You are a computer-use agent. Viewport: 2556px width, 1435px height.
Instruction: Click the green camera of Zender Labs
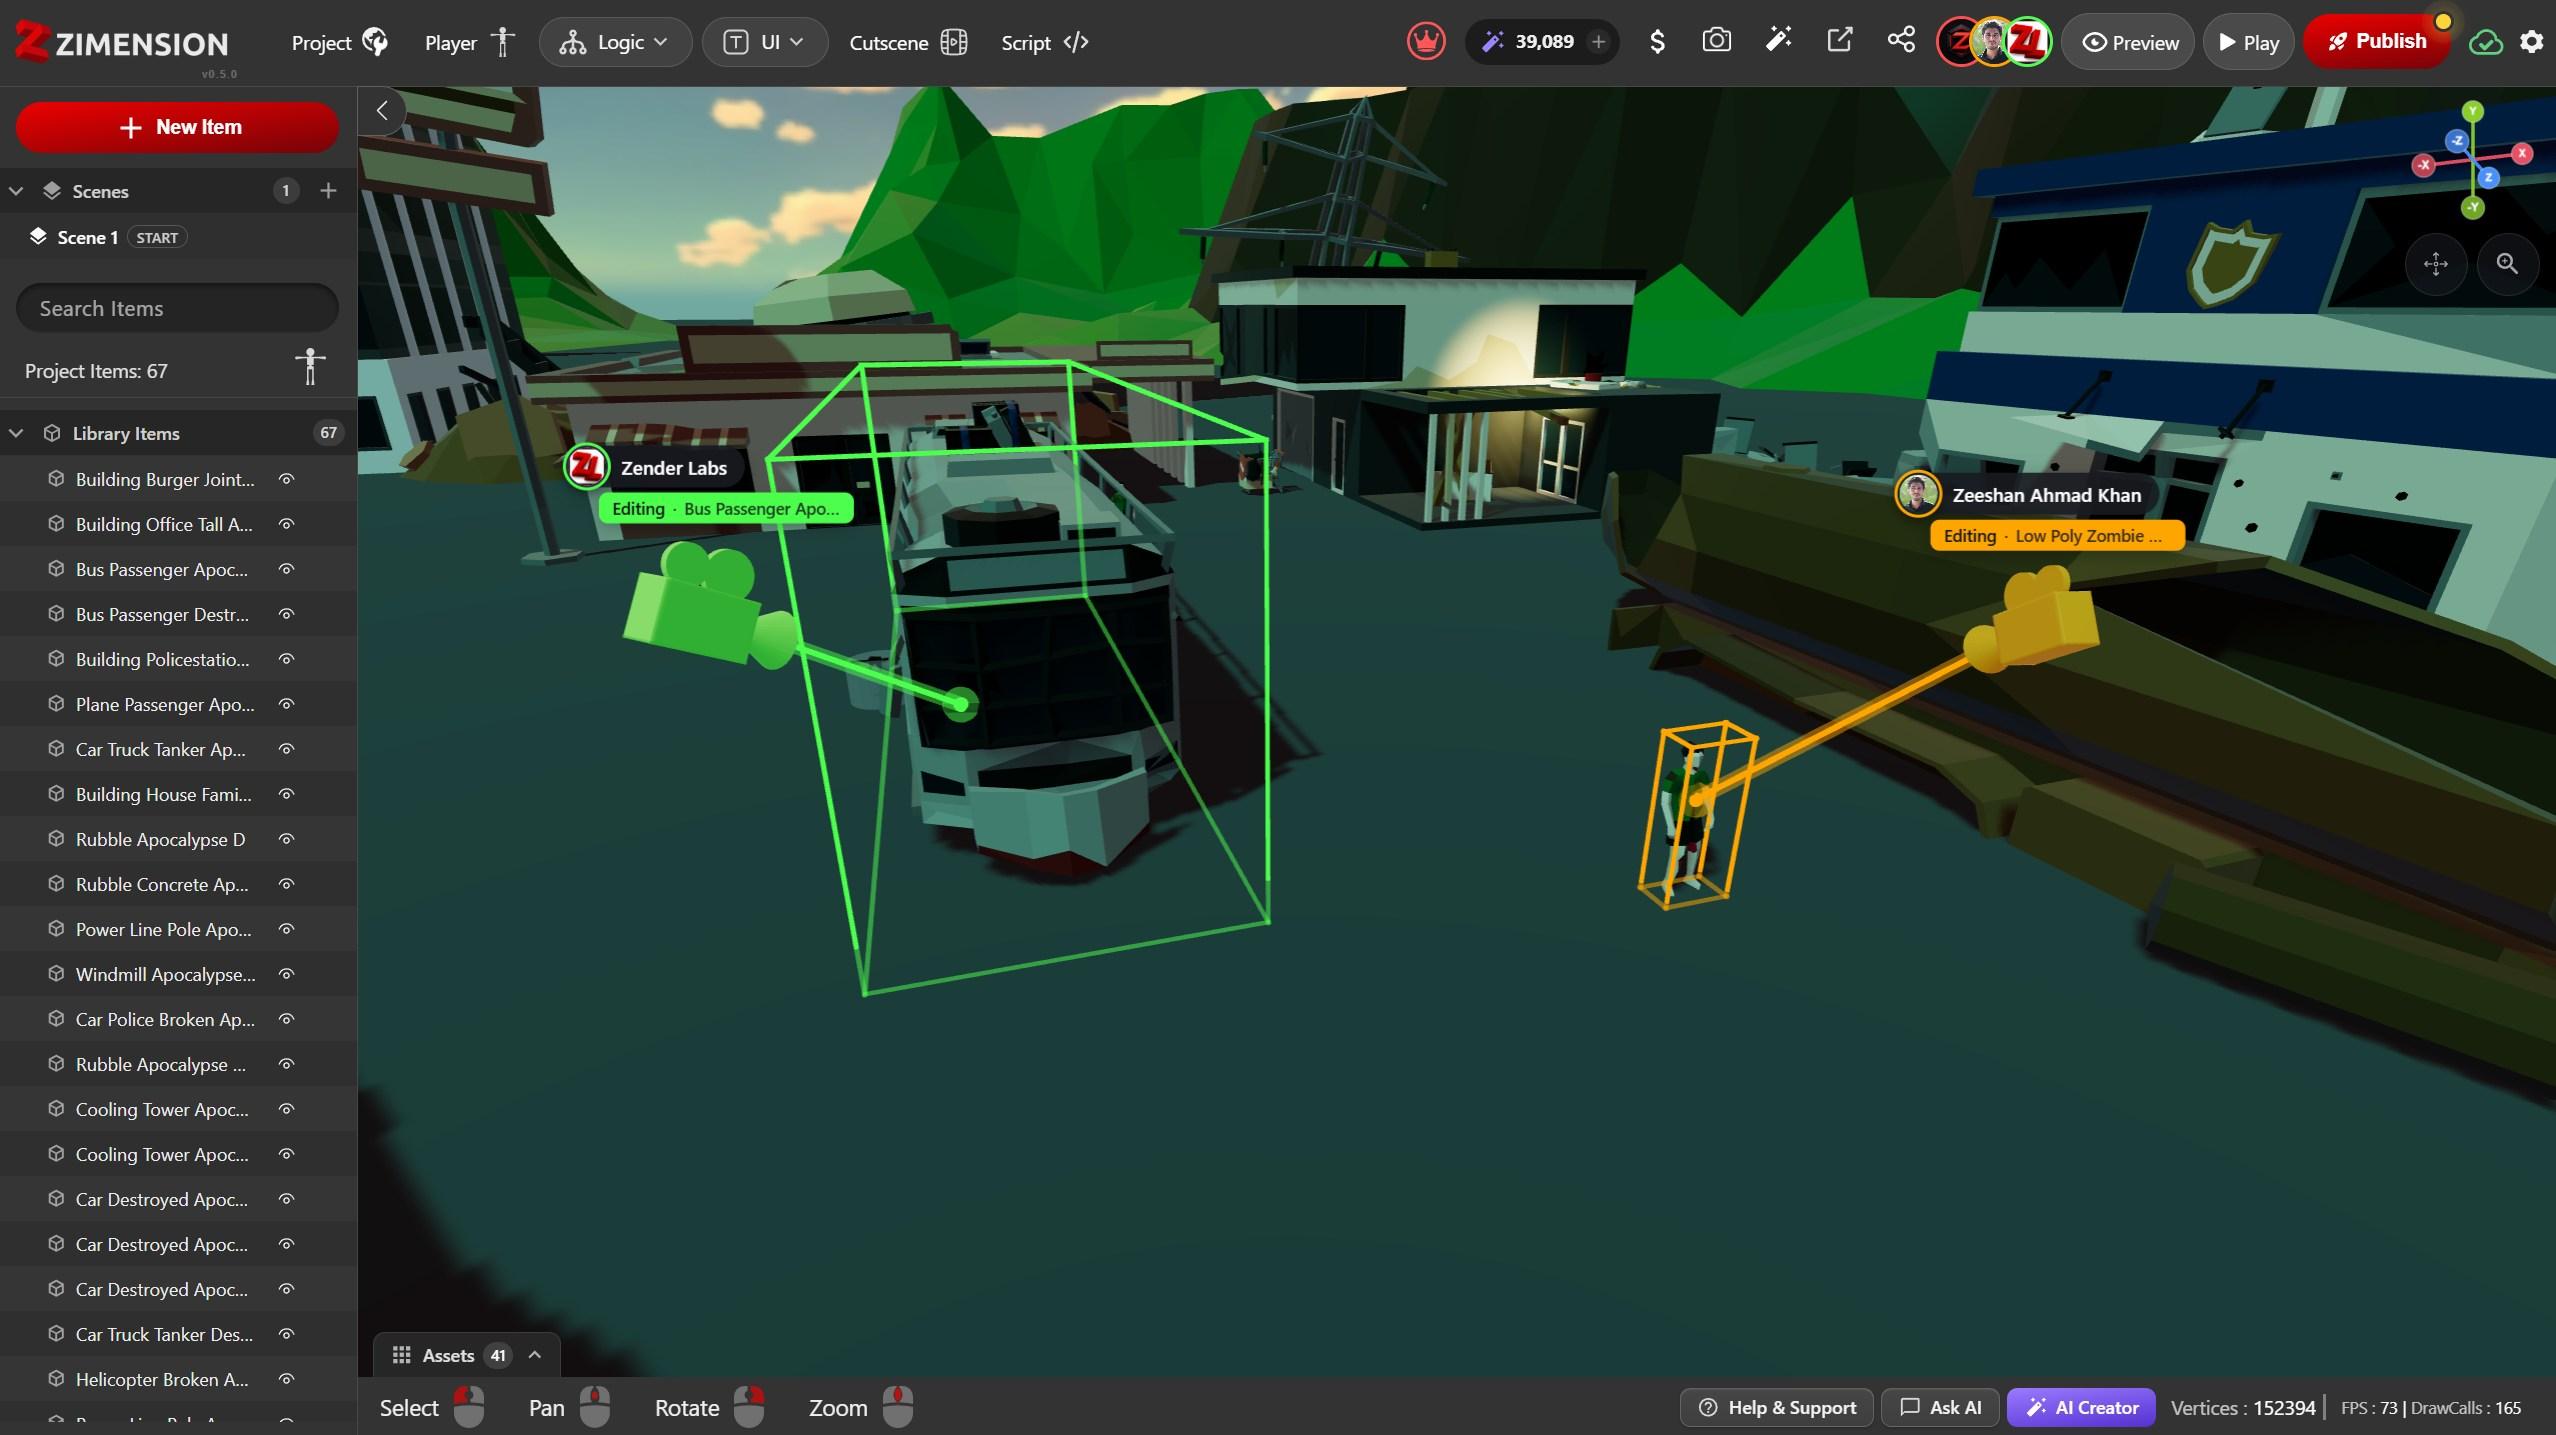(x=708, y=606)
